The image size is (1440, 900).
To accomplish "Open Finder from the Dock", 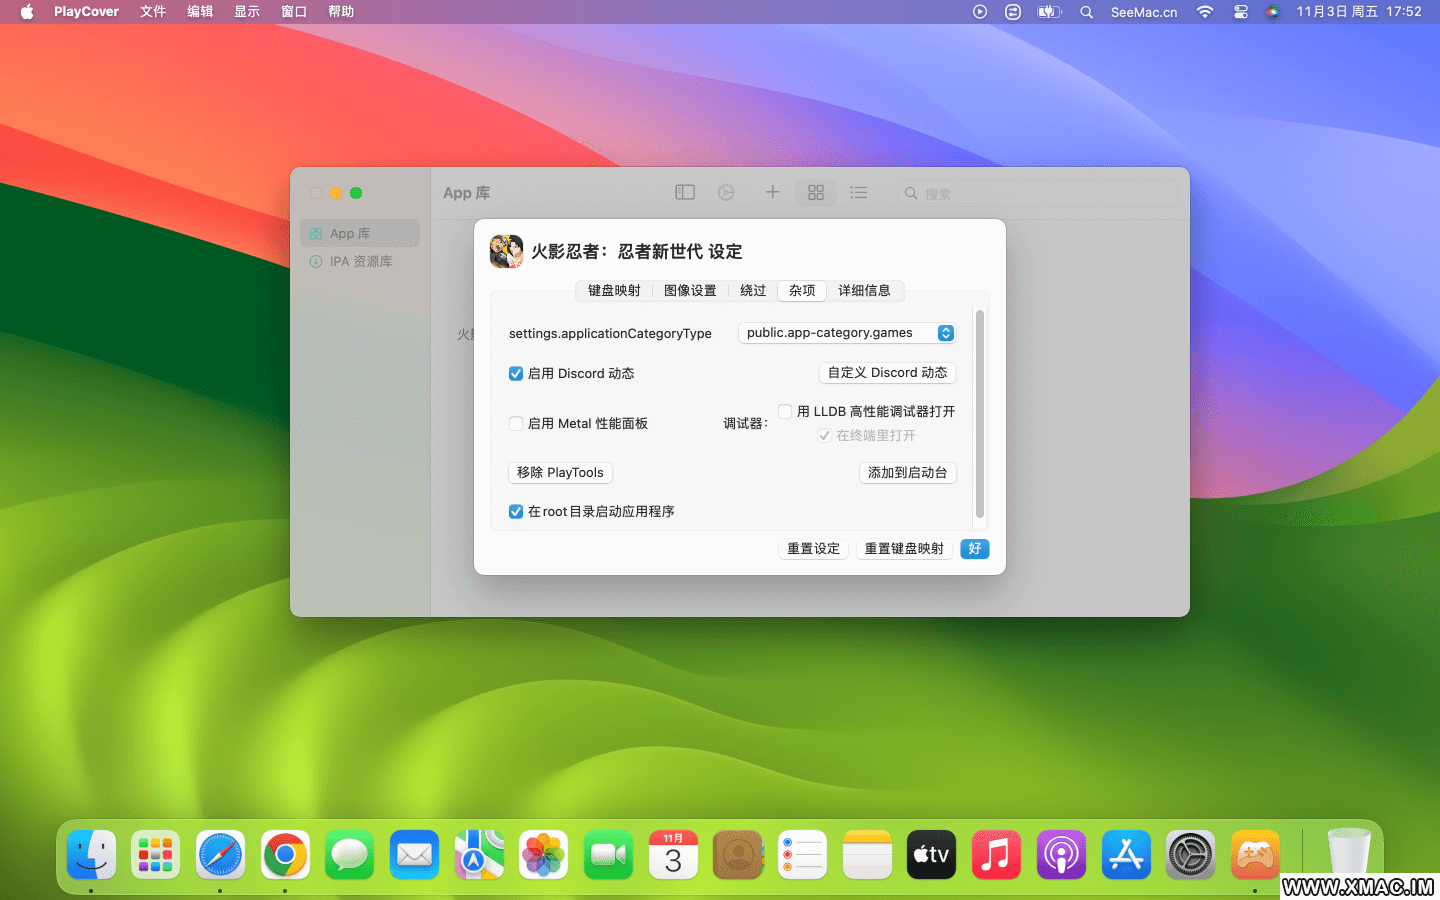I will tap(91, 855).
